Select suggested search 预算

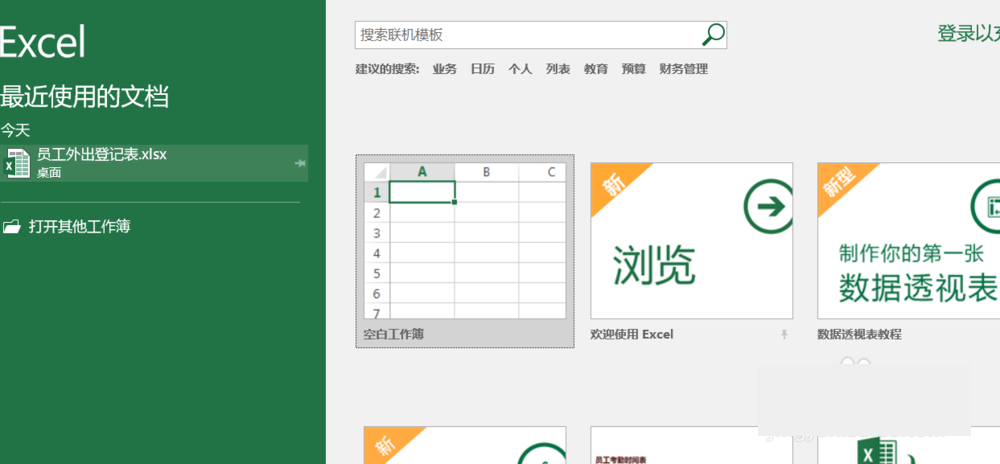pyautogui.click(x=634, y=69)
